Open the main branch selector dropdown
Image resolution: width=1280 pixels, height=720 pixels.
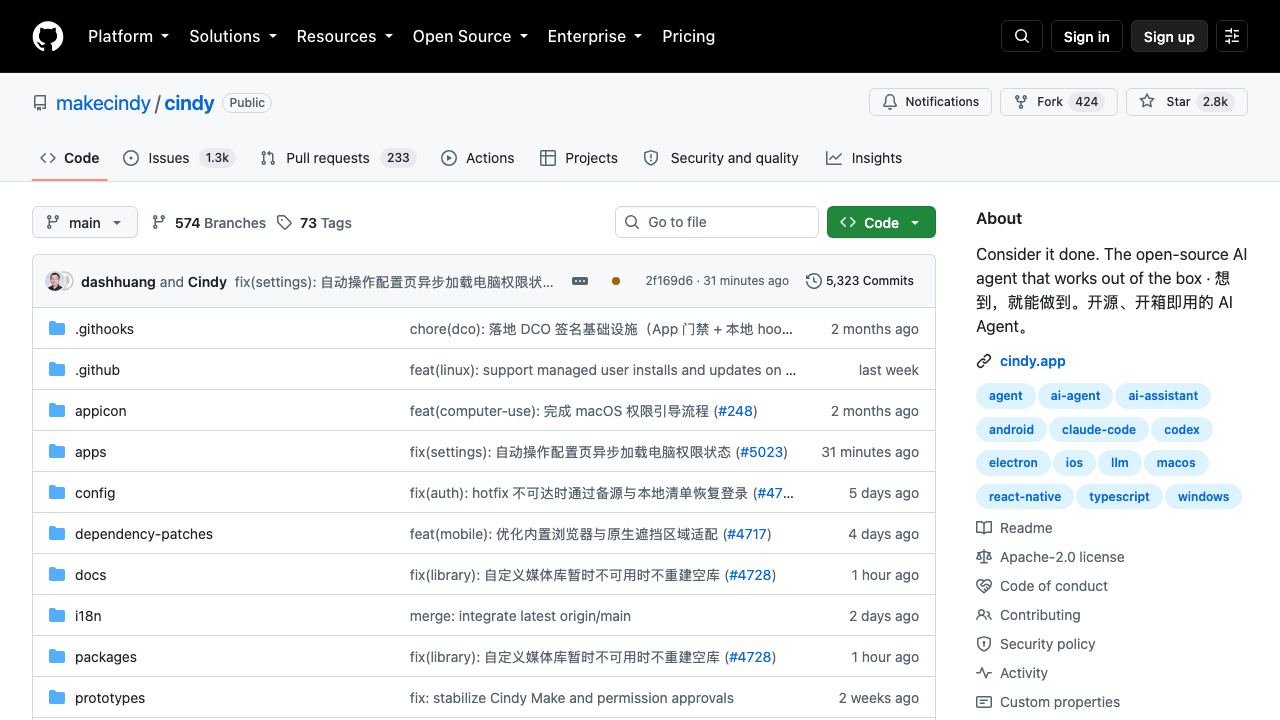[x=84, y=222]
